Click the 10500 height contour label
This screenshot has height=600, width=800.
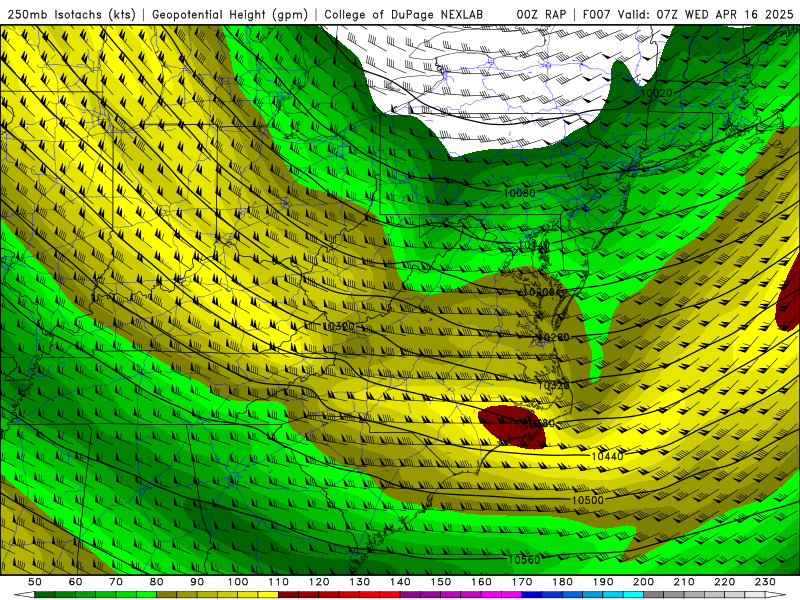[588, 501]
